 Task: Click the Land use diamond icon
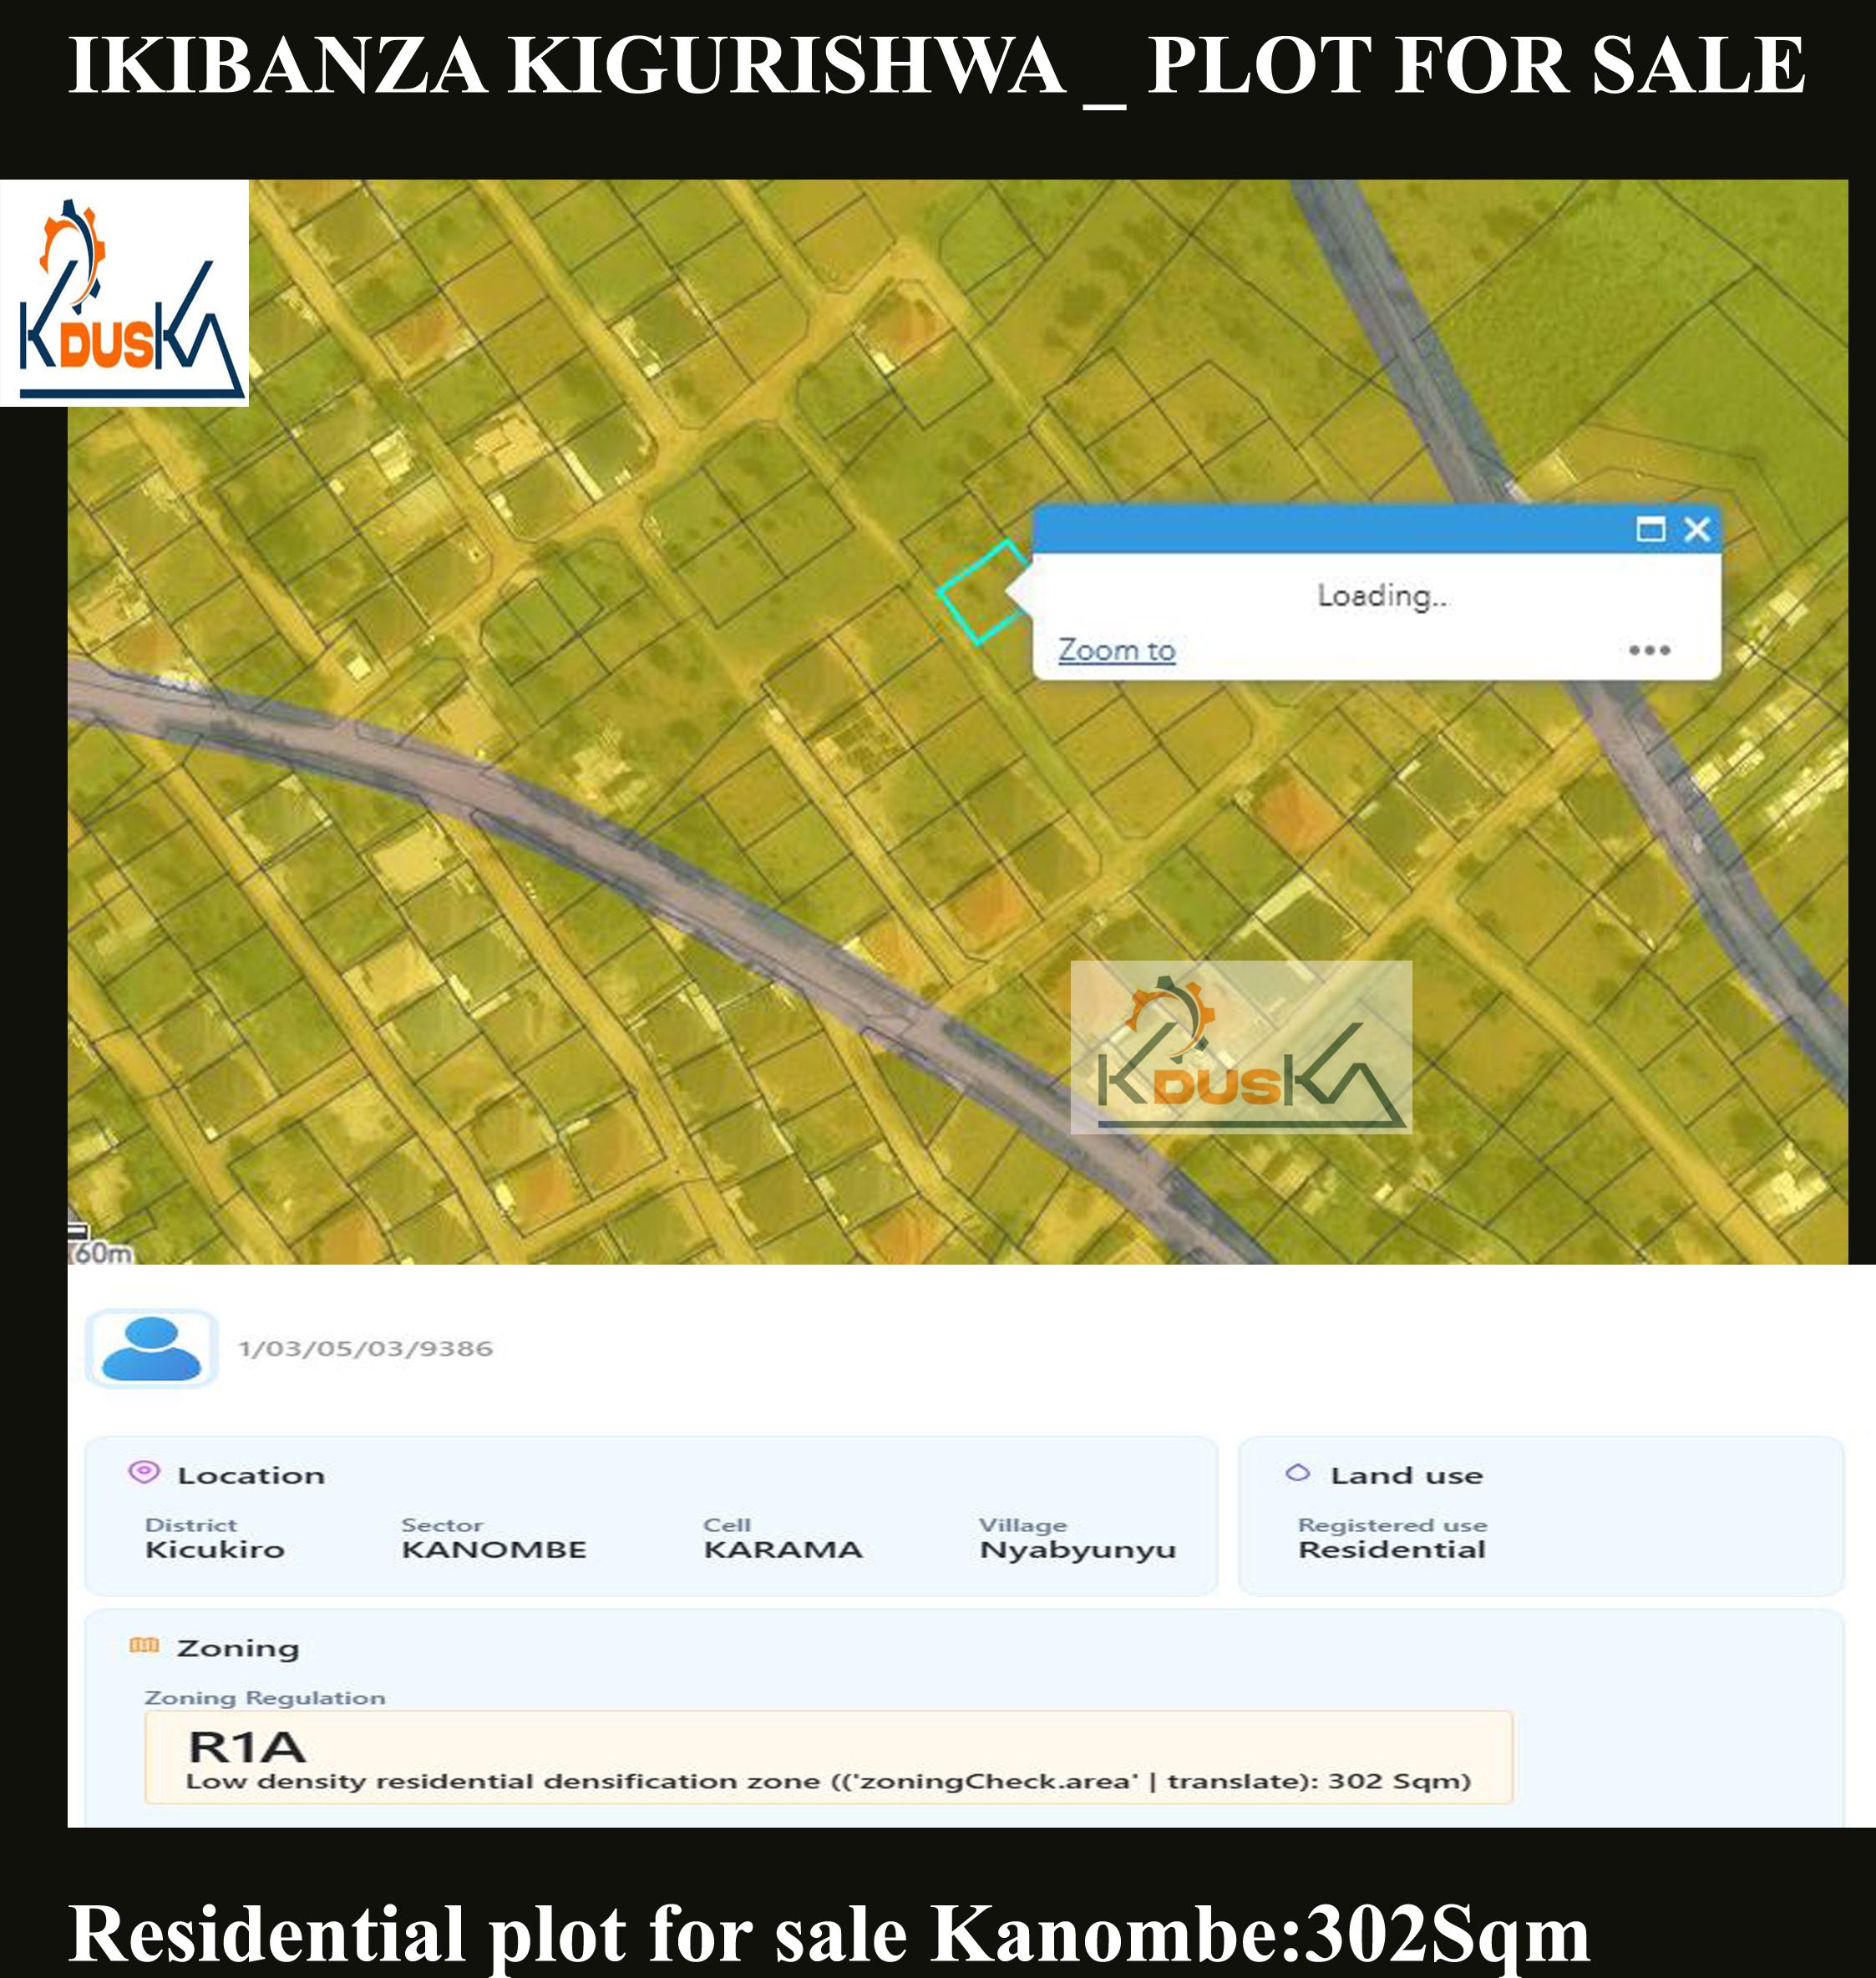click(x=1296, y=1475)
